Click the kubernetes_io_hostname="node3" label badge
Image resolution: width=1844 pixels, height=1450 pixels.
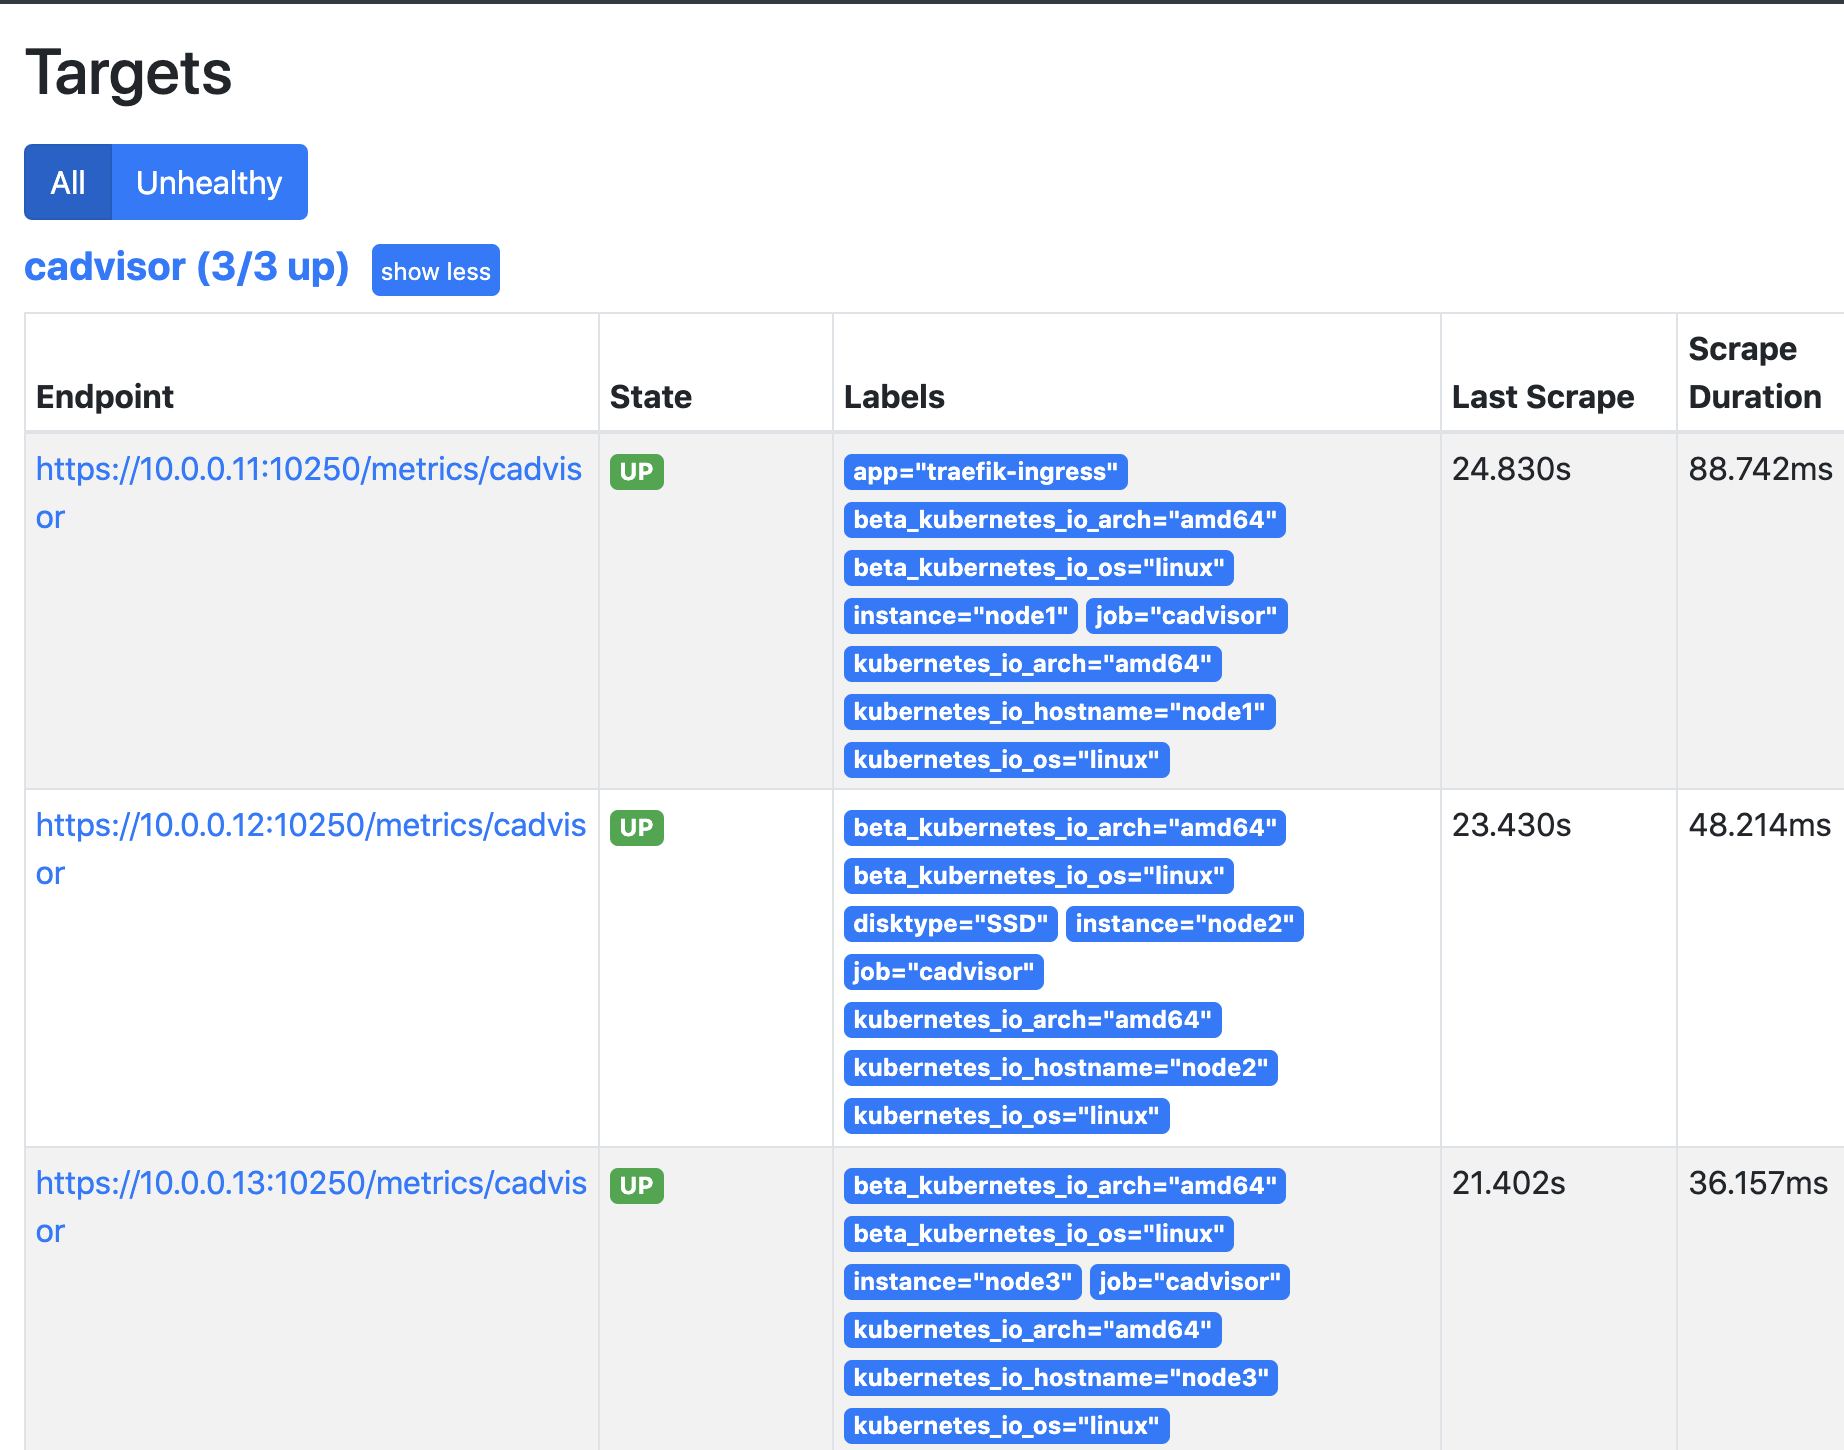coord(1061,1378)
